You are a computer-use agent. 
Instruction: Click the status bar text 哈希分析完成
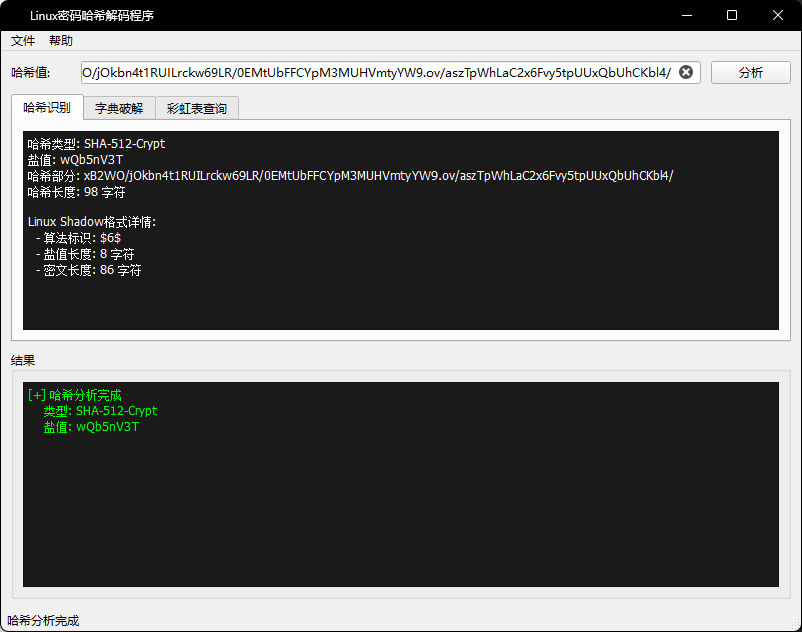coord(43,621)
